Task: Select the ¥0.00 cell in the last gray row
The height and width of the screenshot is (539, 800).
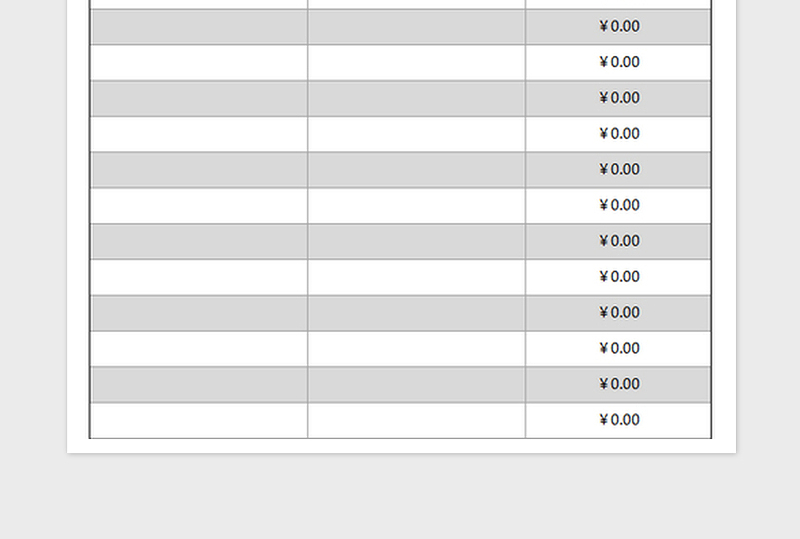Action: point(618,384)
